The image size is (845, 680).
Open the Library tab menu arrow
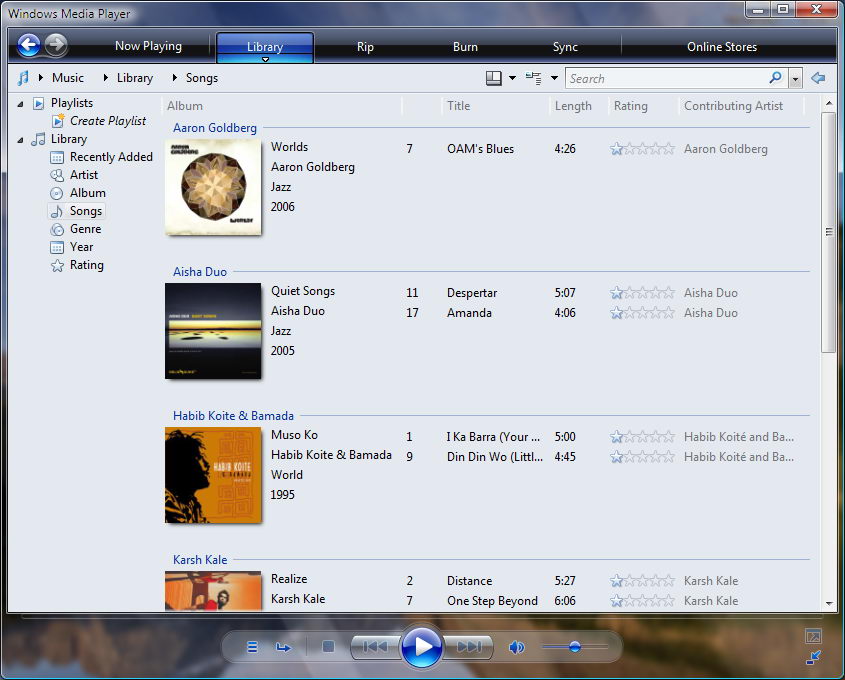coord(265,59)
